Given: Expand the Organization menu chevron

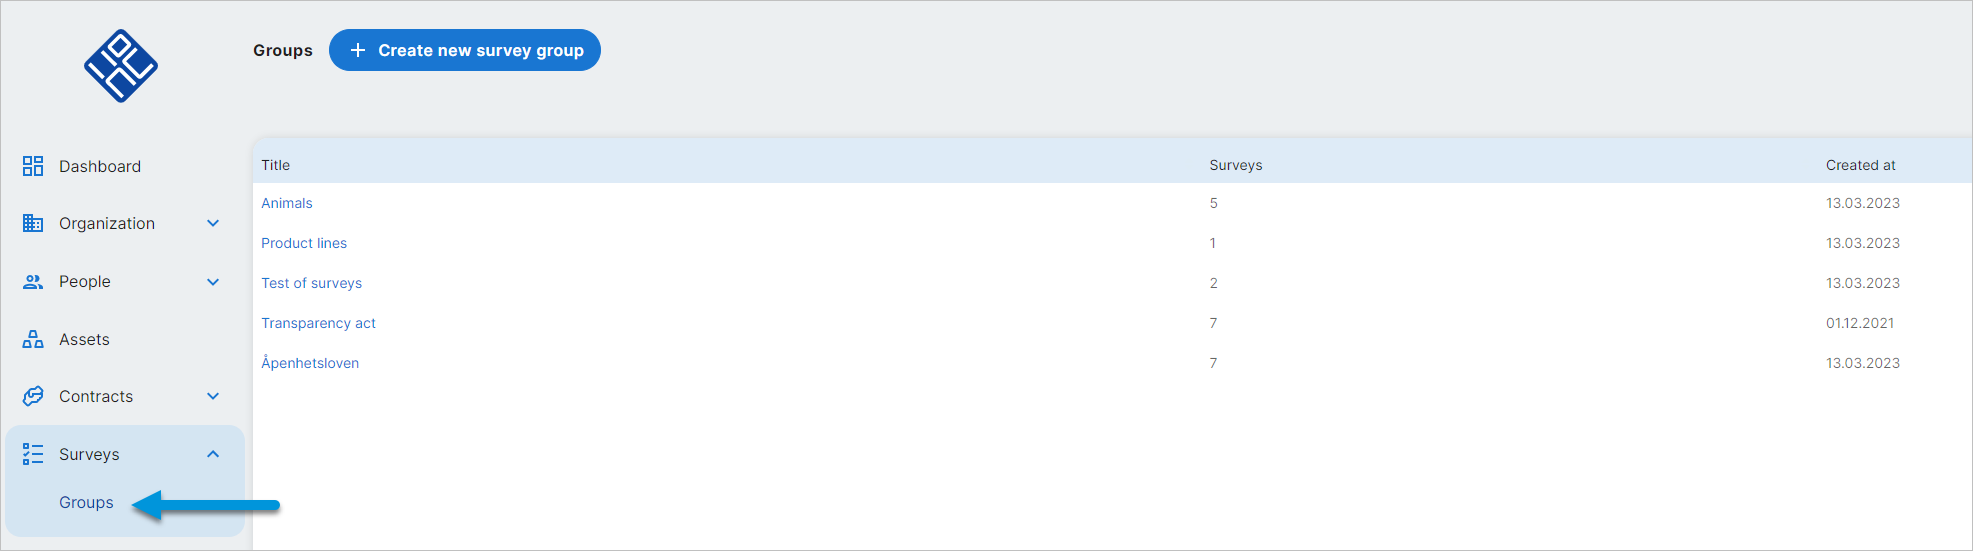Looking at the screenshot, I should pyautogui.click(x=213, y=223).
